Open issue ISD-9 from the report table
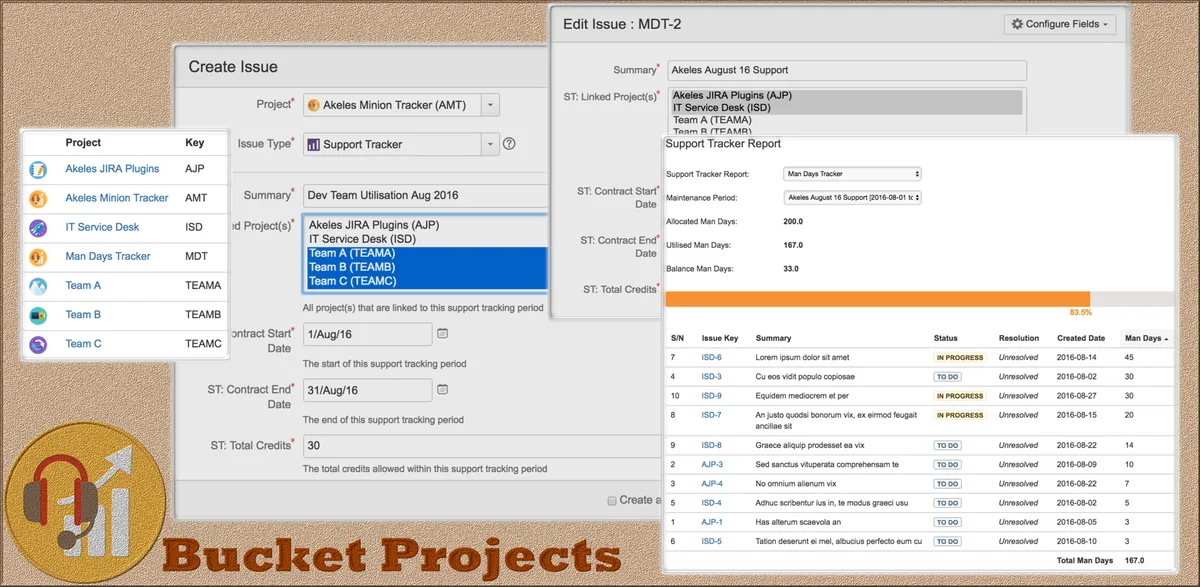The height and width of the screenshot is (587, 1200). 711,396
